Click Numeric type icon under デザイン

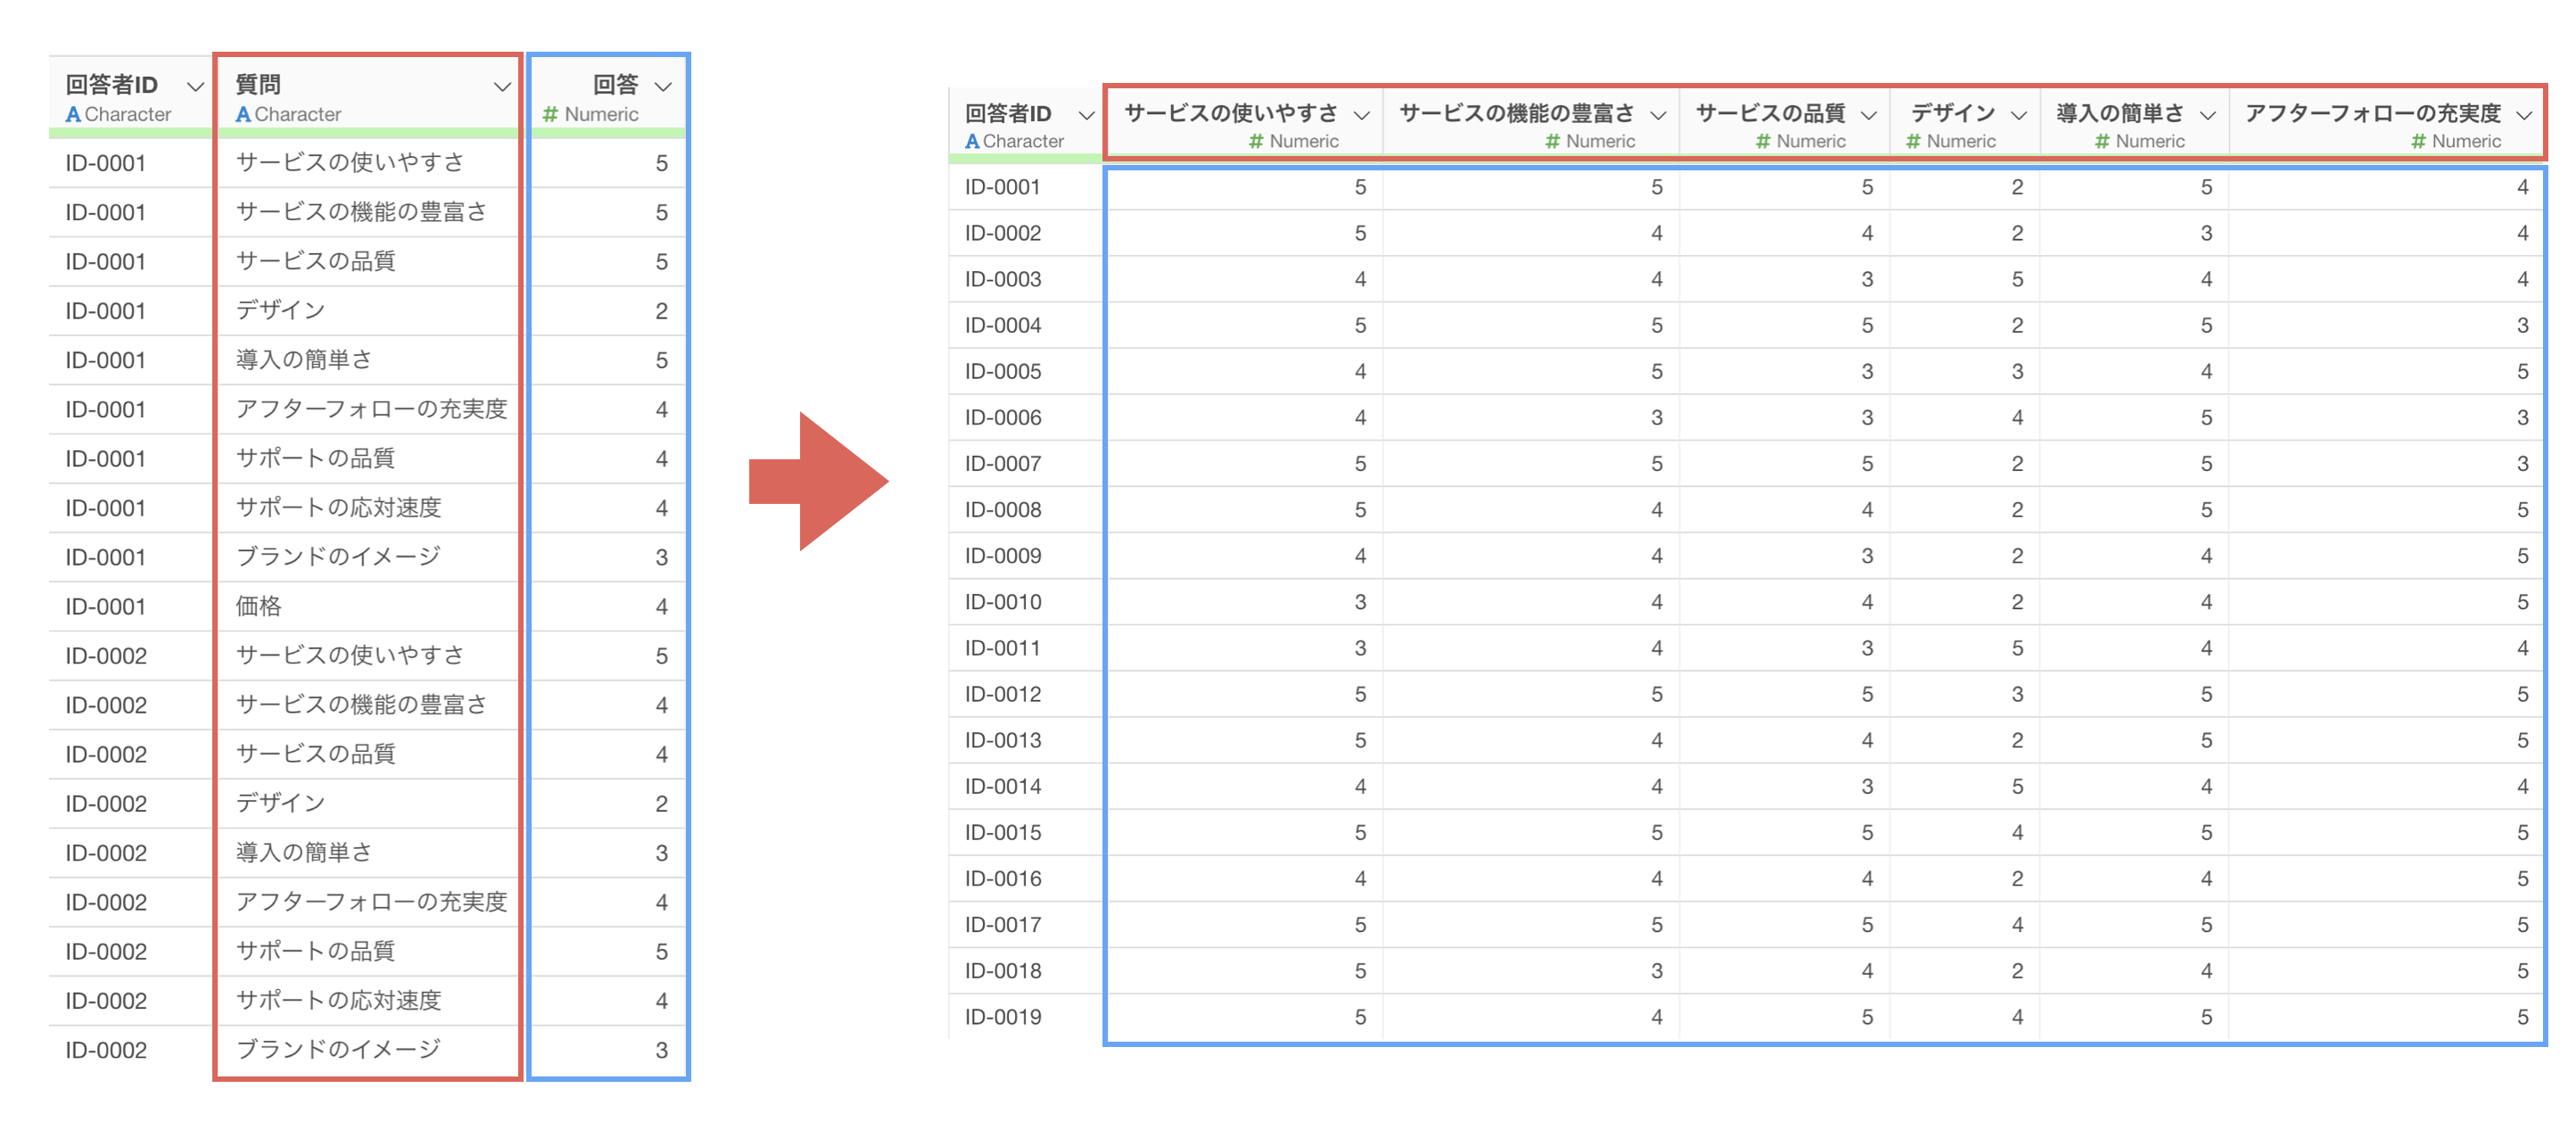pos(1913,142)
